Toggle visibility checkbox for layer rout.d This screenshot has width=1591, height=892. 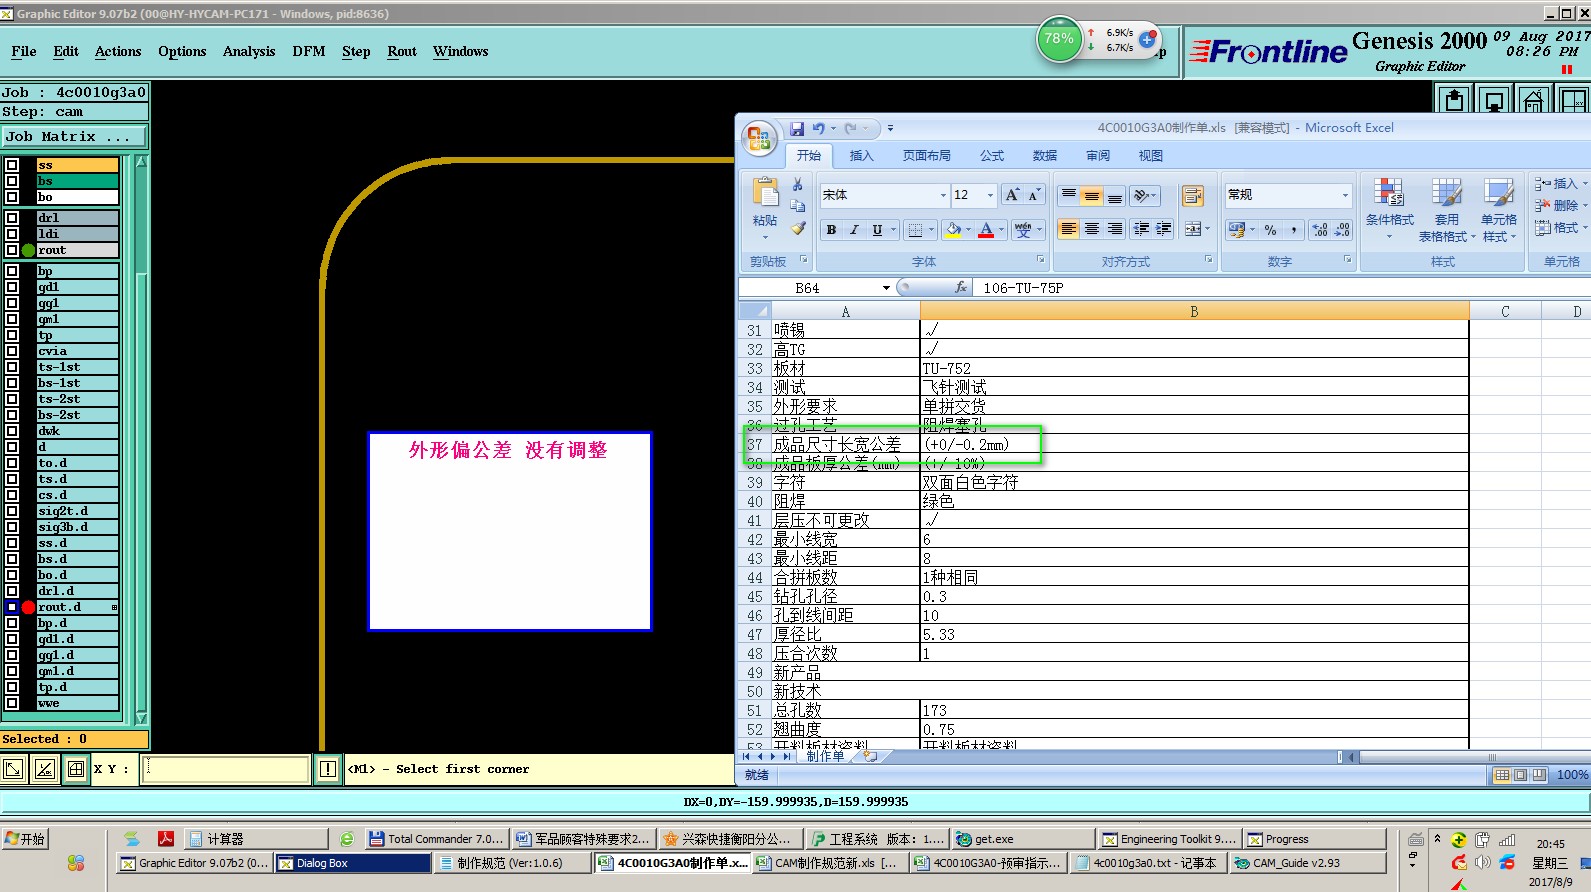pyautogui.click(x=12, y=607)
